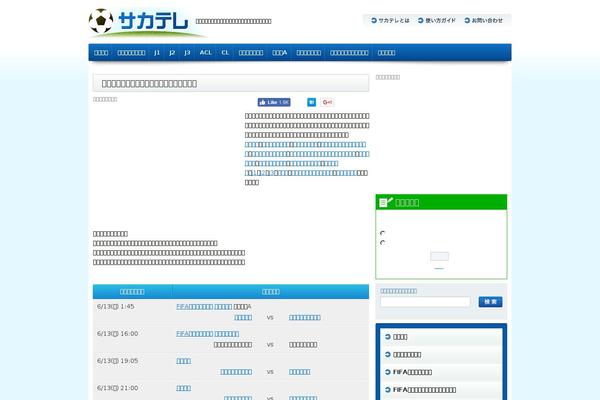Viewport: 600px width, 400px height.
Task: Open the J3 navigation tab
Action: 187,52
